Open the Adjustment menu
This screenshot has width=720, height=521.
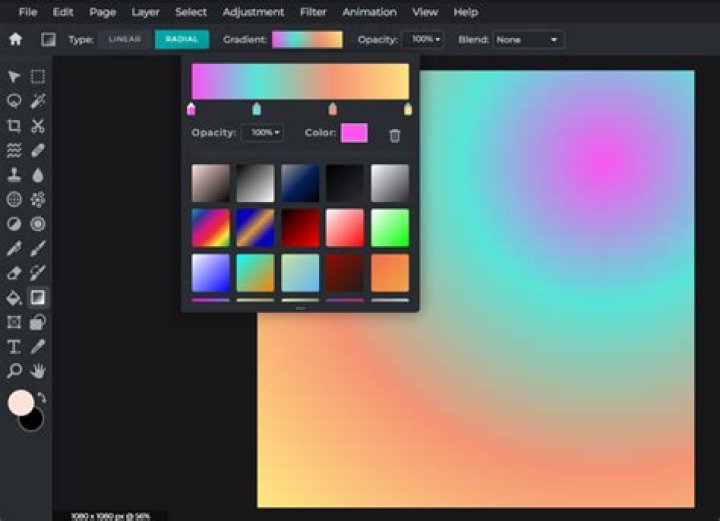click(253, 12)
